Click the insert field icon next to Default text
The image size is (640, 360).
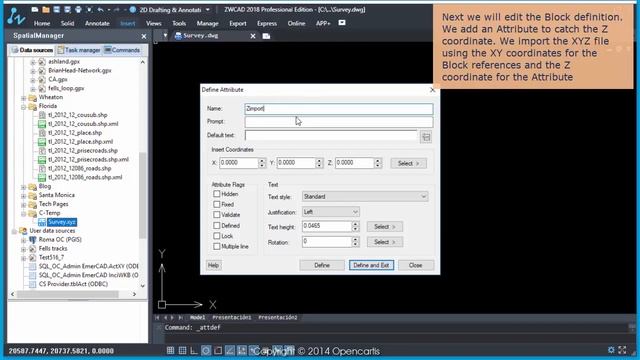point(426,137)
